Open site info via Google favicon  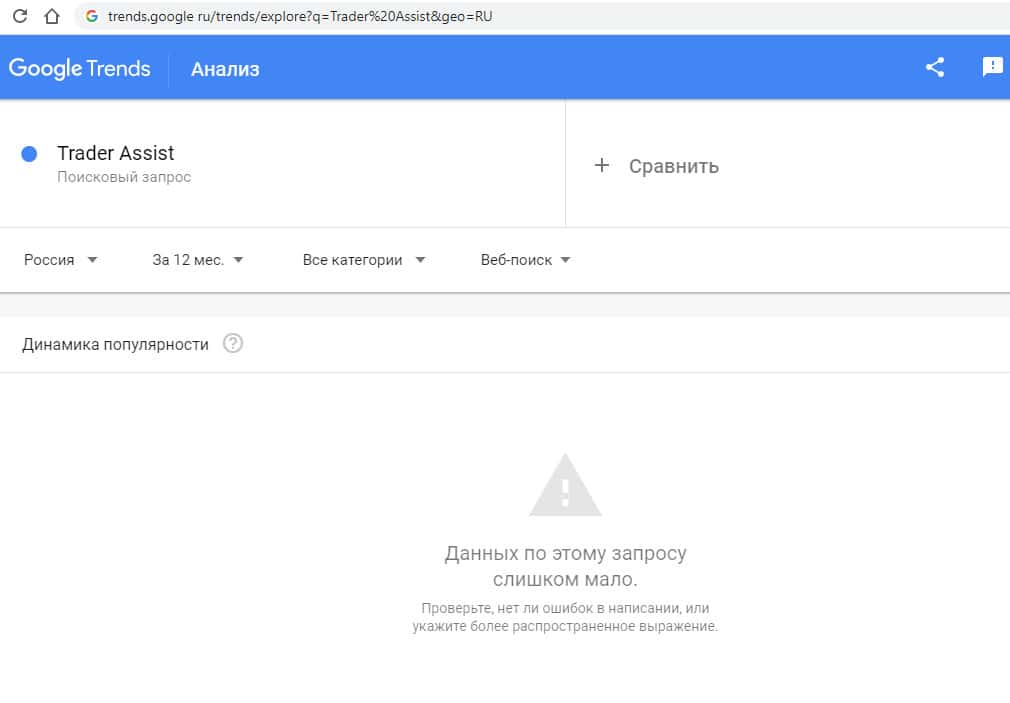tap(92, 17)
